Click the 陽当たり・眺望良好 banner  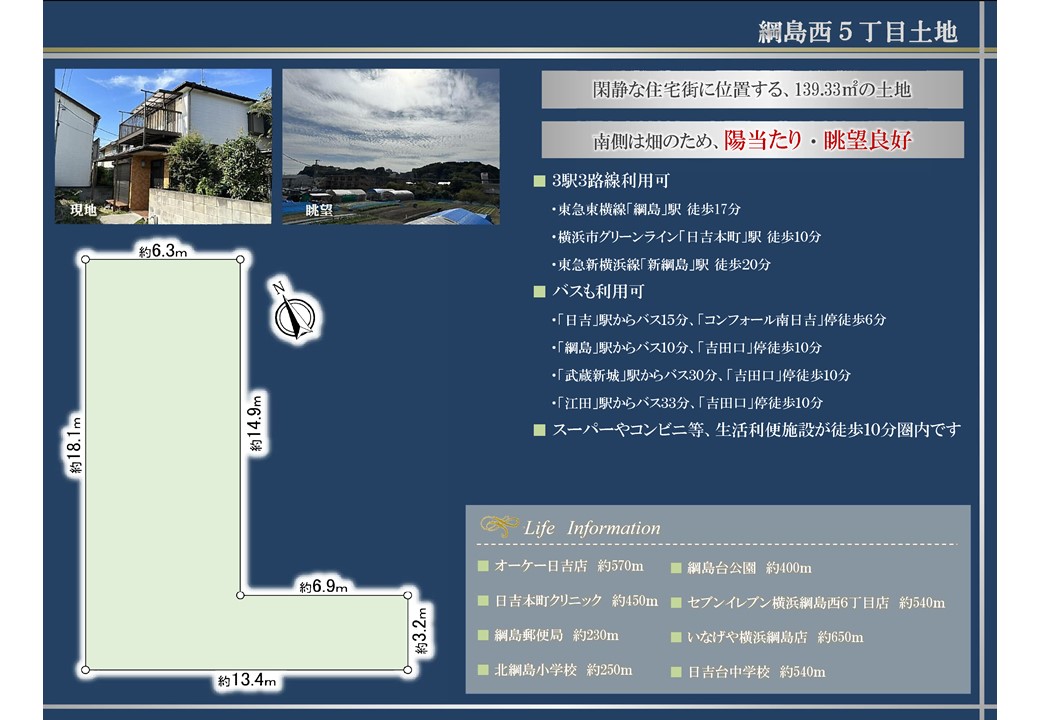[752, 140]
